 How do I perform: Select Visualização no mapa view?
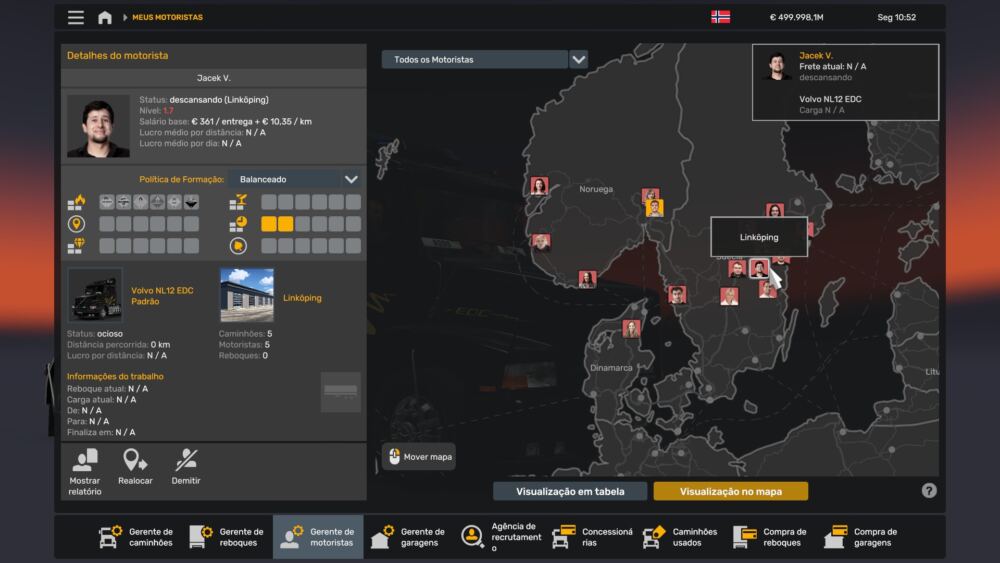pyautogui.click(x=730, y=491)
